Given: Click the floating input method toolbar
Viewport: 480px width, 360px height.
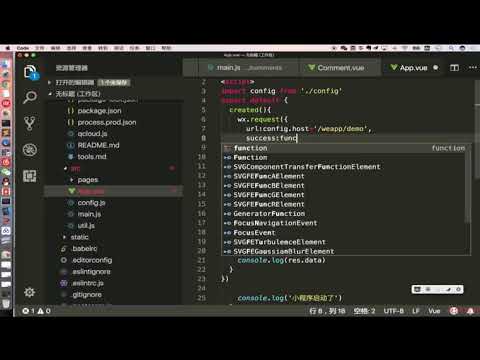Looking at the screenshot, I should tap(437, 289).
